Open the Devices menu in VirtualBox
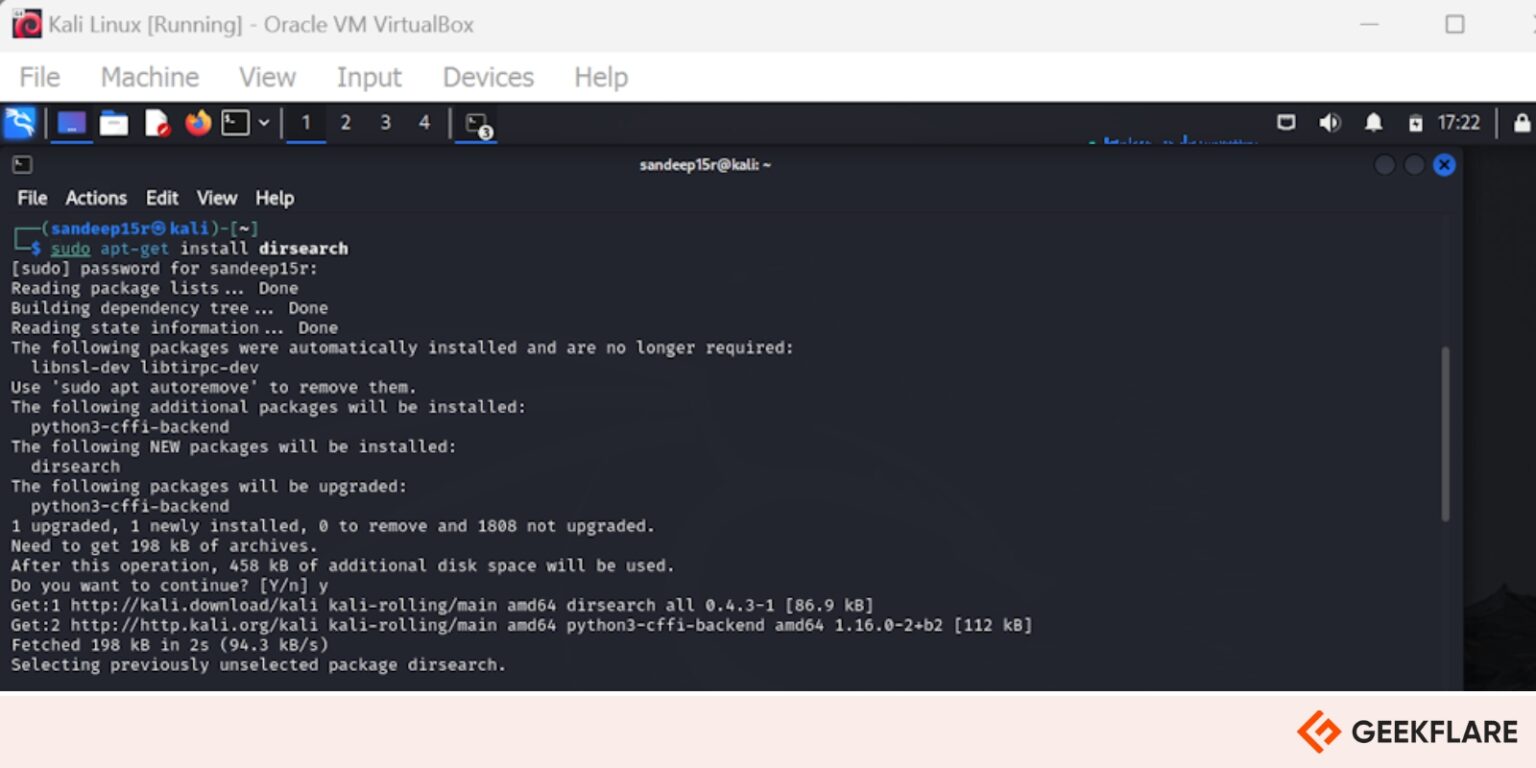Viewport: 1536px width, 768px height. tap(487, 77)
